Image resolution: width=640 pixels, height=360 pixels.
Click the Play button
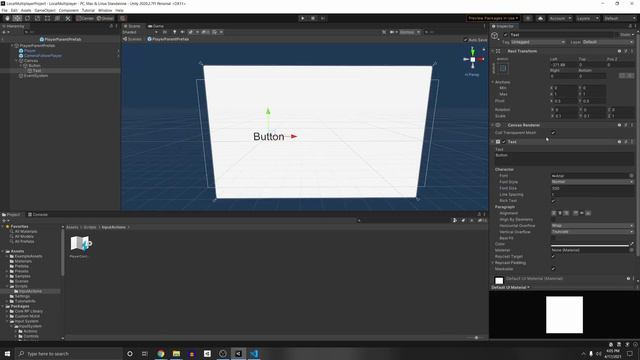[x=302, y=18]
